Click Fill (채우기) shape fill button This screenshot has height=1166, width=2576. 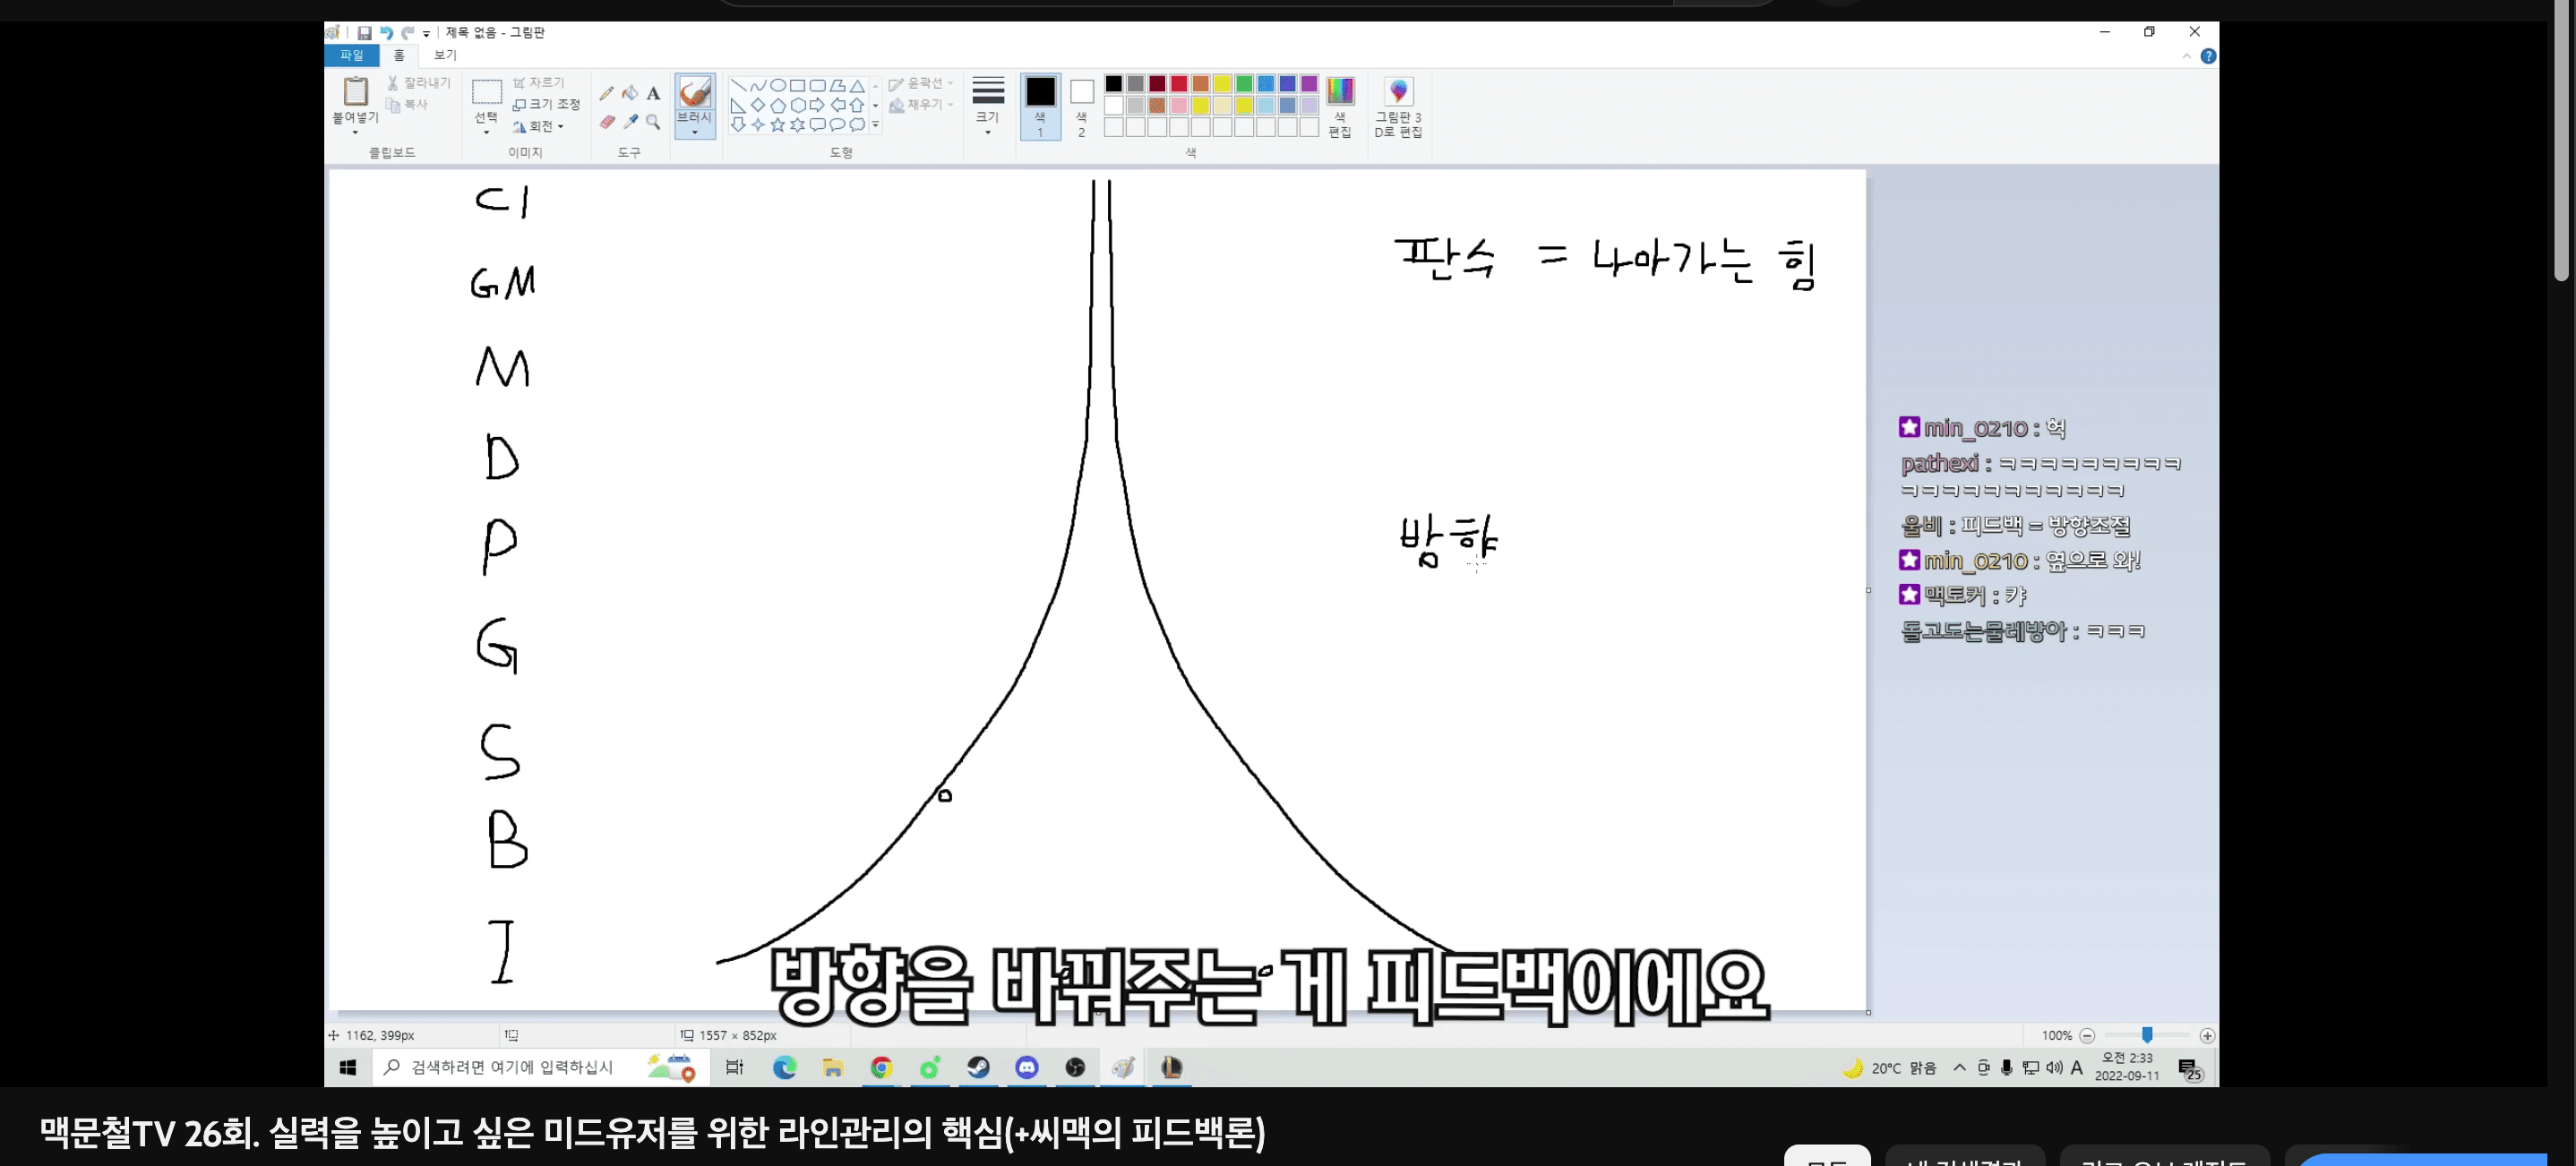click(921, 104)
